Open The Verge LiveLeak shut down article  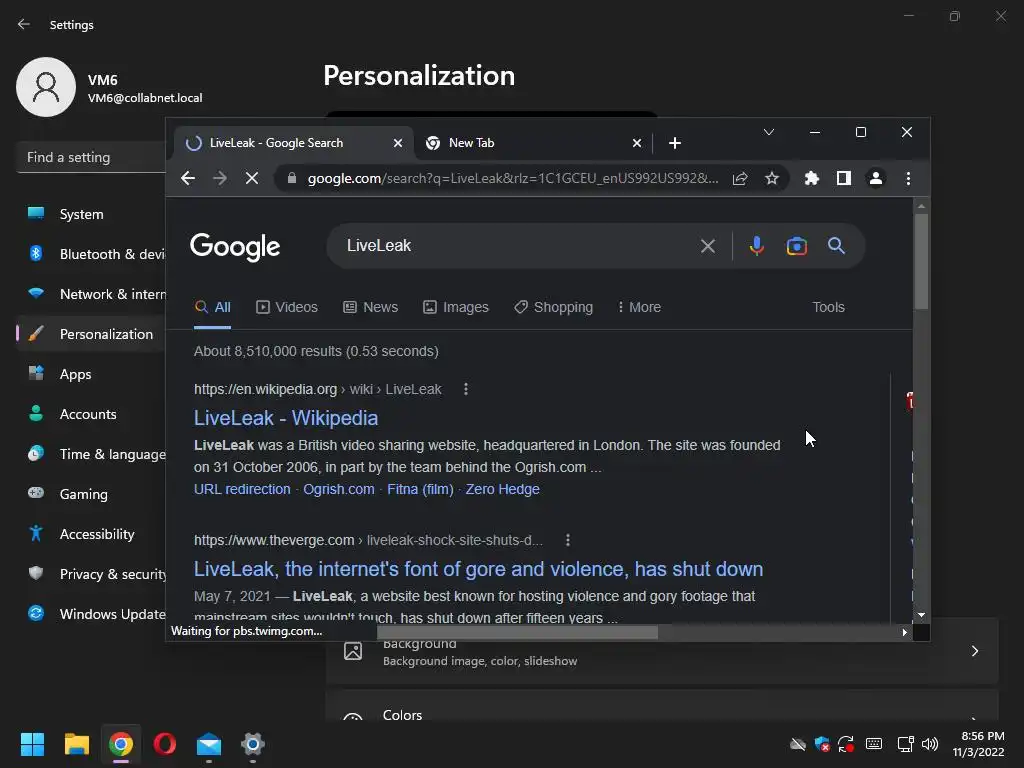click(478, 569)
